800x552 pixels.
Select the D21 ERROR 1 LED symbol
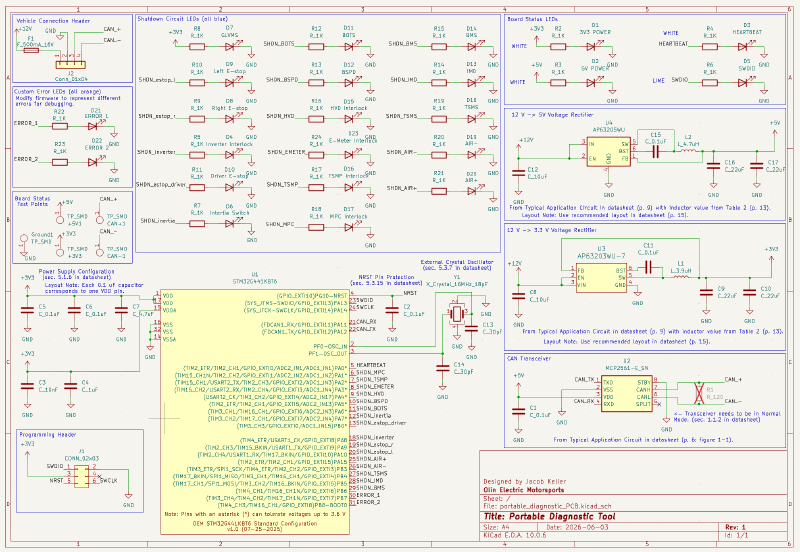point(93,126)
